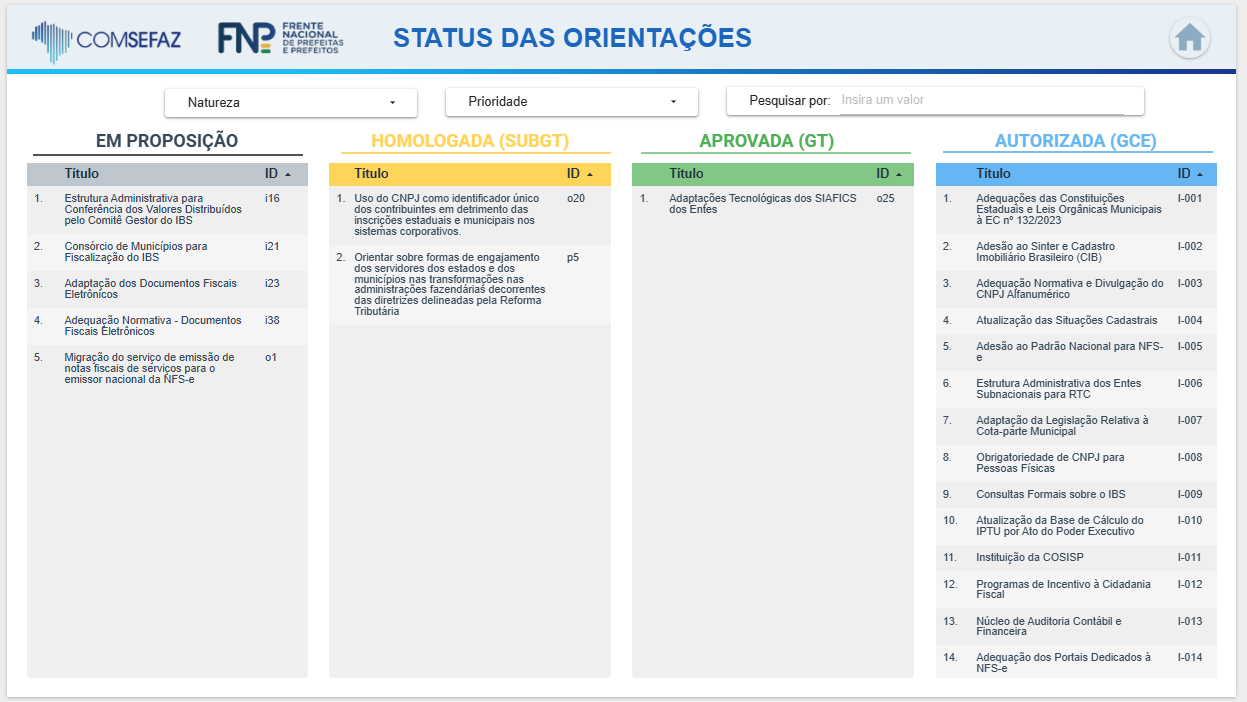Open the Natureza dropdown filter

[x=291, y=102]
